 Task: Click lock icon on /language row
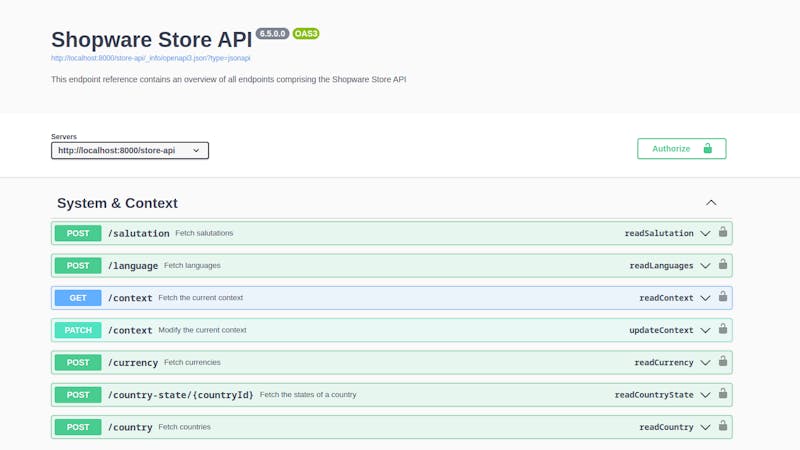point(723,264)
